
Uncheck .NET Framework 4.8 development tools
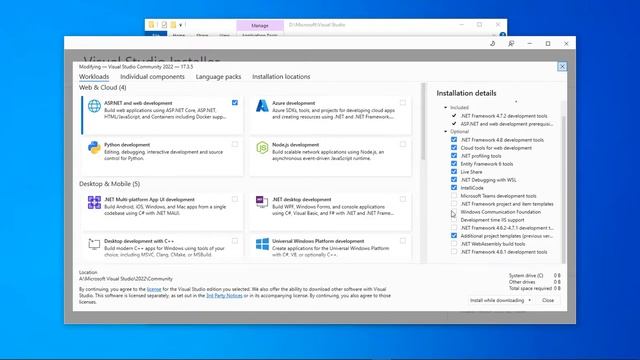pos(454,140)
